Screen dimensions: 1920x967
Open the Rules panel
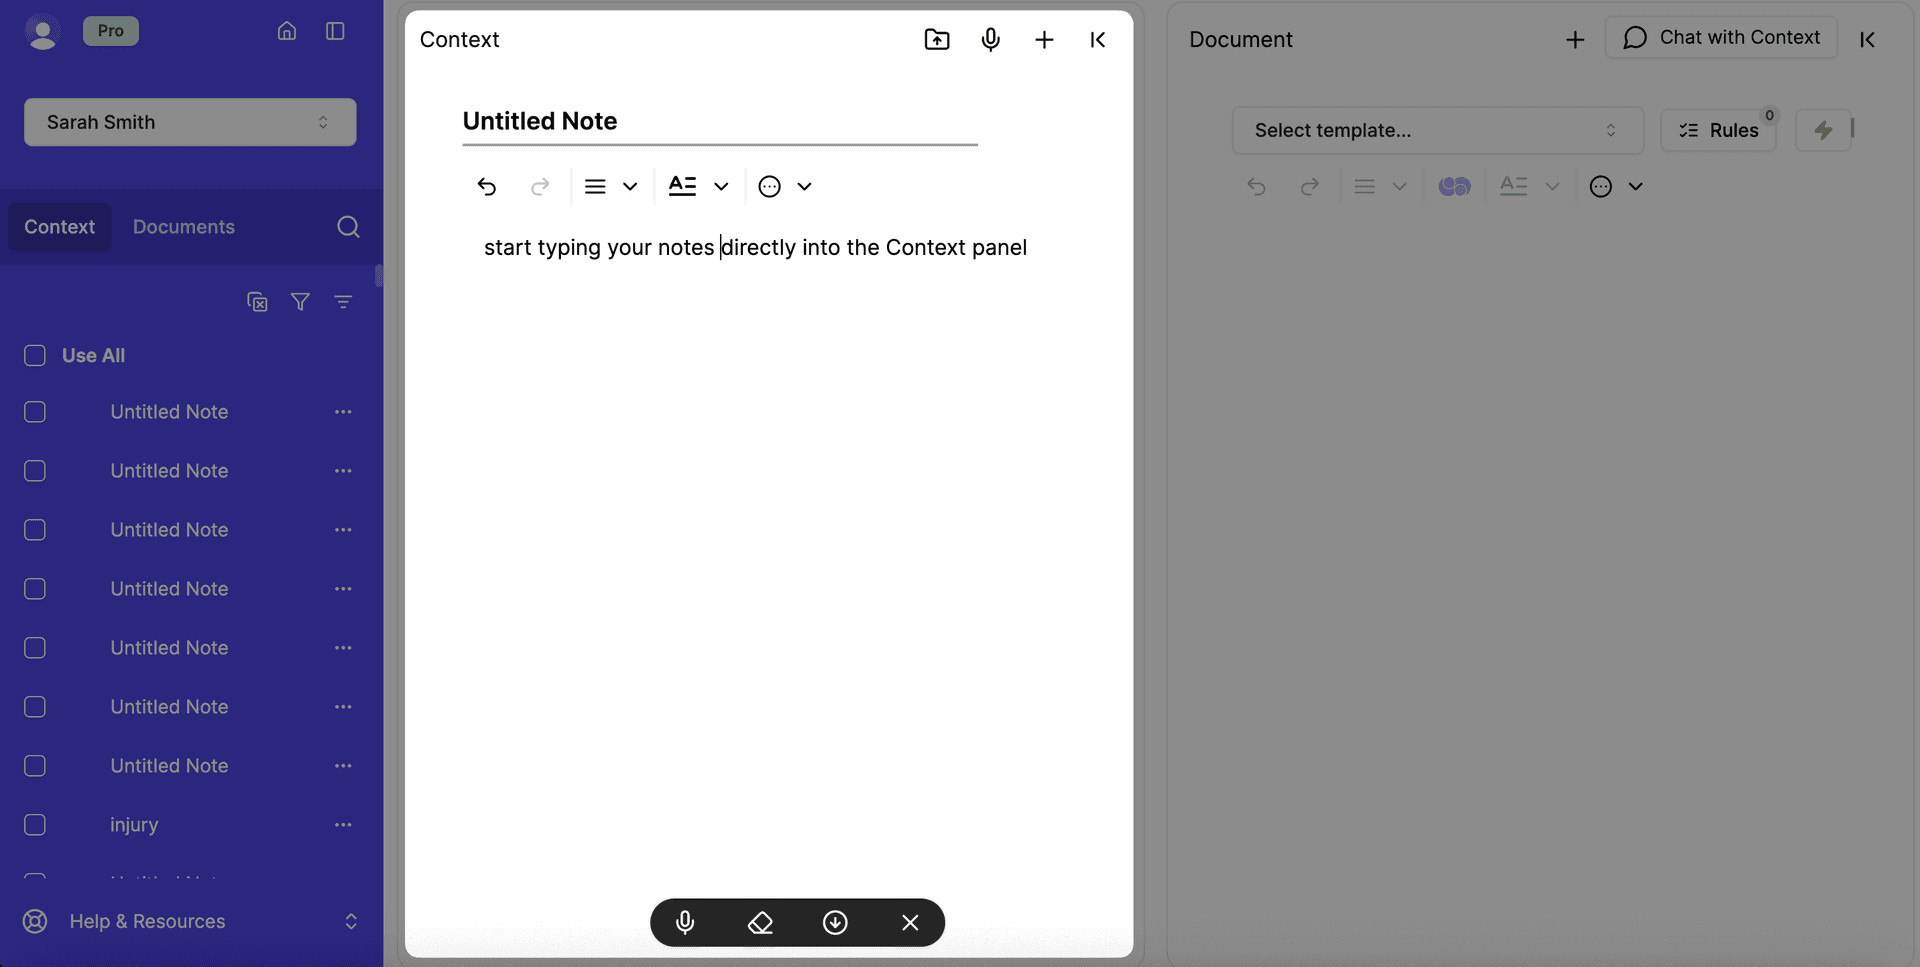(x=1718, y=130)
